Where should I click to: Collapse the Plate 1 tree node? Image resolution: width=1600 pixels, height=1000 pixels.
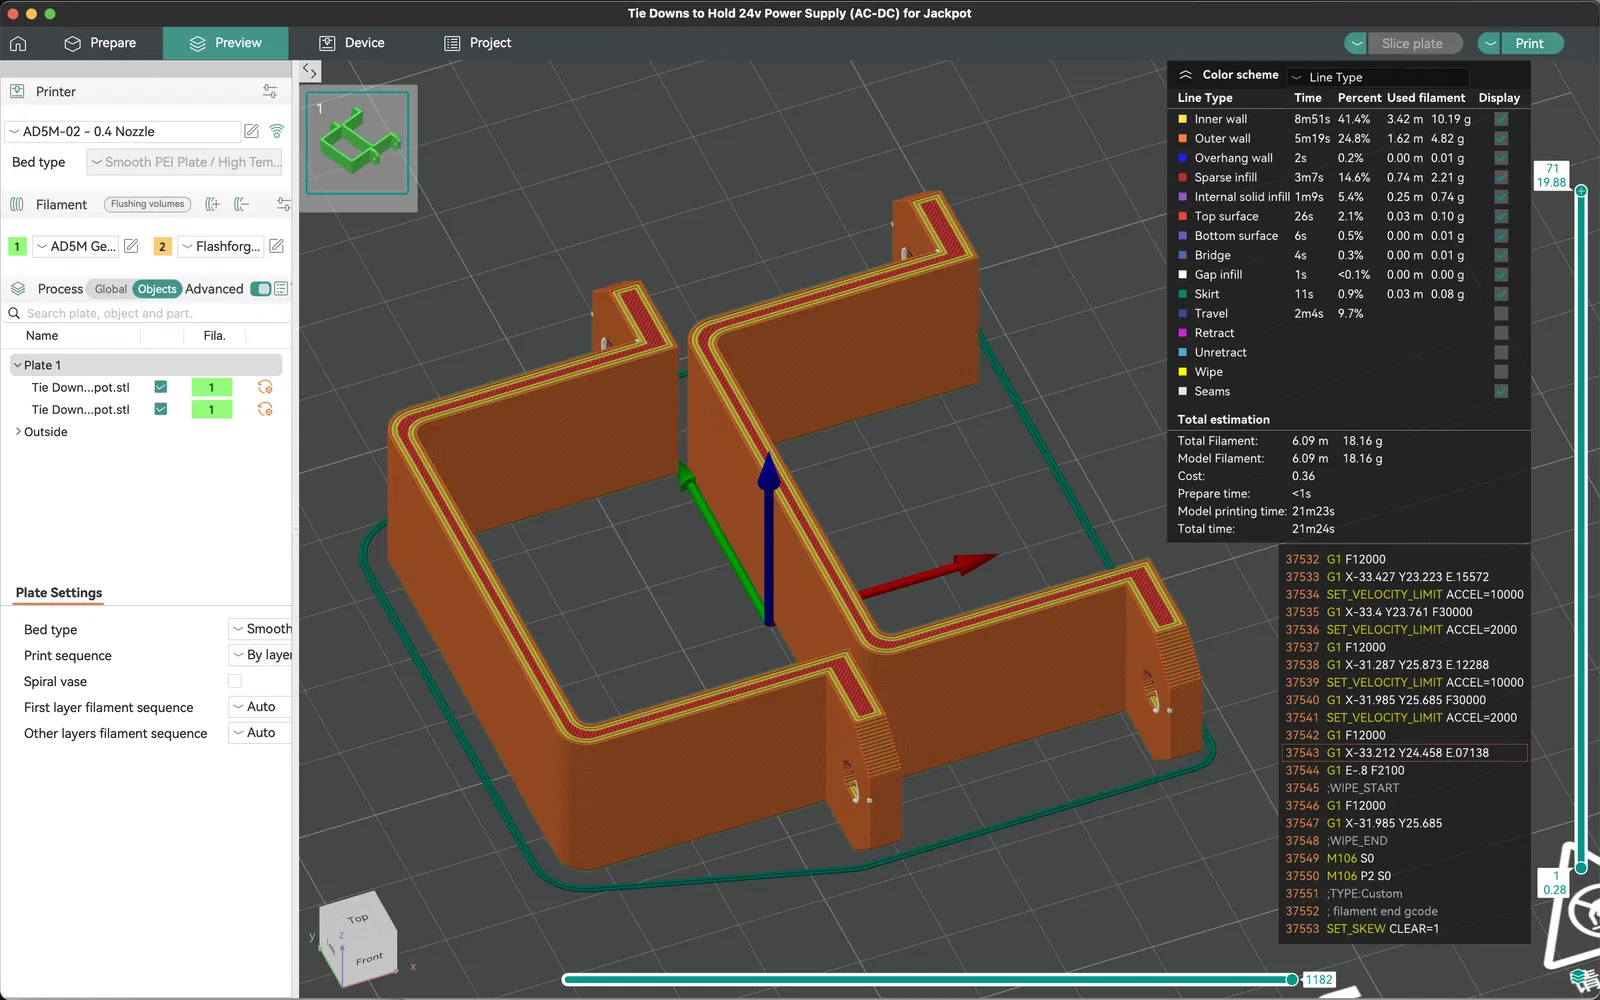pyautogui.click(x=17, y=365)
